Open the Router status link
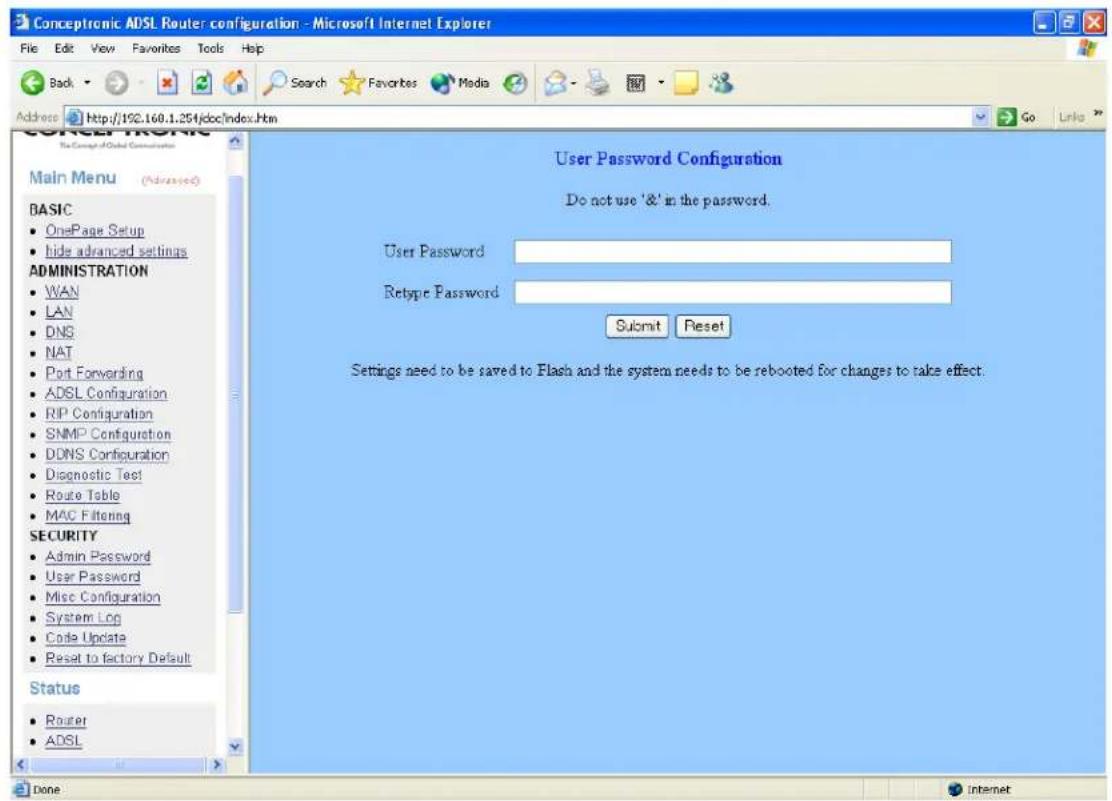Screen dimensions: 1112x801 coord(66,721)
